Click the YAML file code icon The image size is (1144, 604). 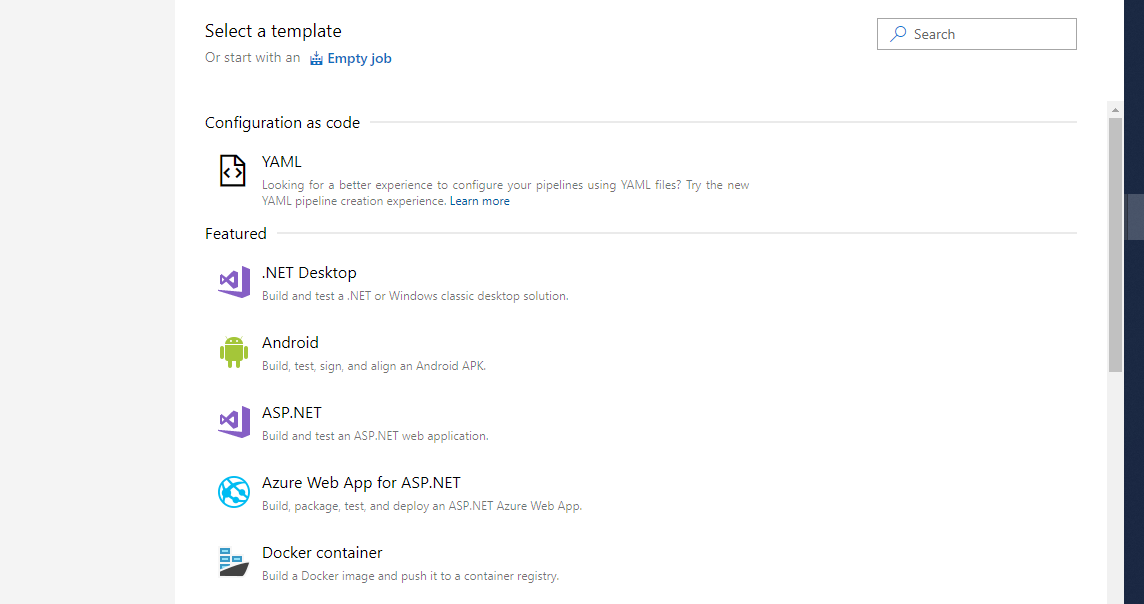pos(233,171)
